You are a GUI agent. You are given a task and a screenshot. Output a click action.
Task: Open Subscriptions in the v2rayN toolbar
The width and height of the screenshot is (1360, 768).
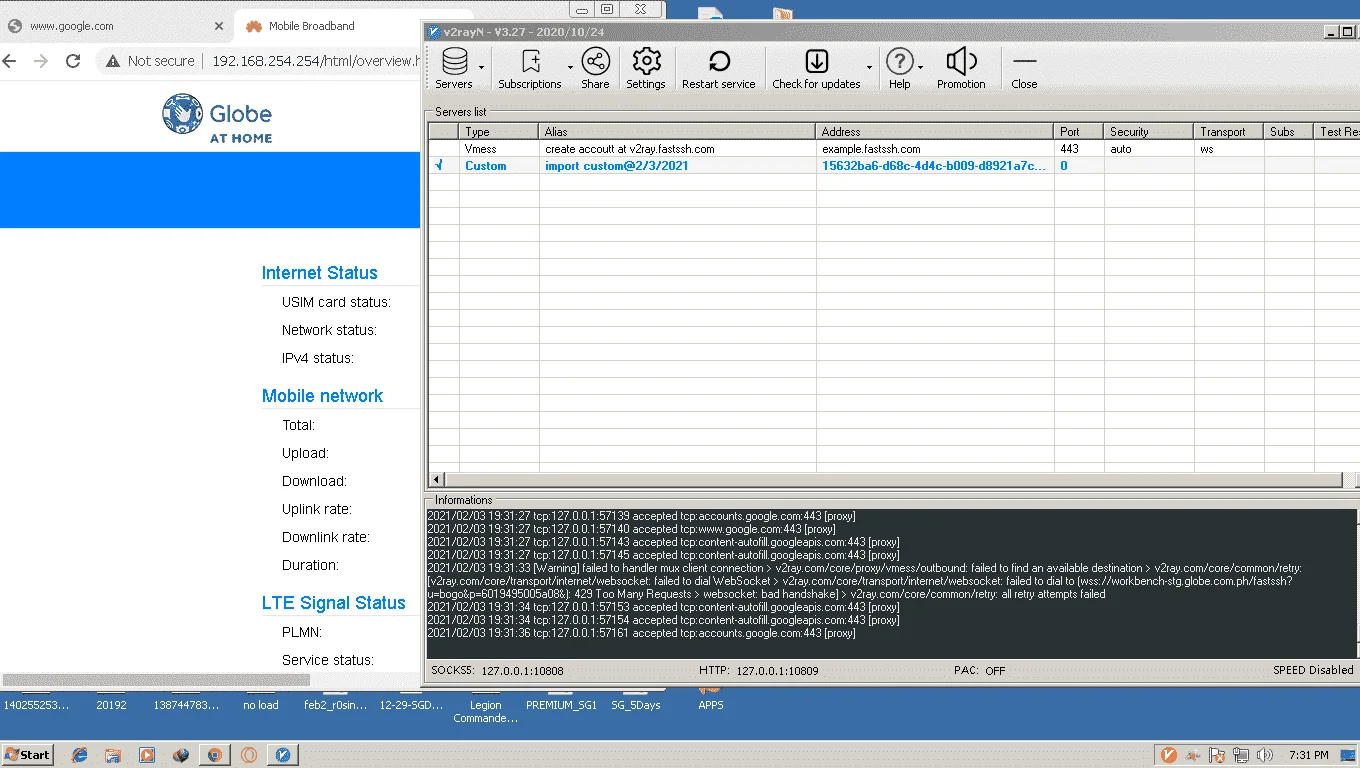(530, 68)
